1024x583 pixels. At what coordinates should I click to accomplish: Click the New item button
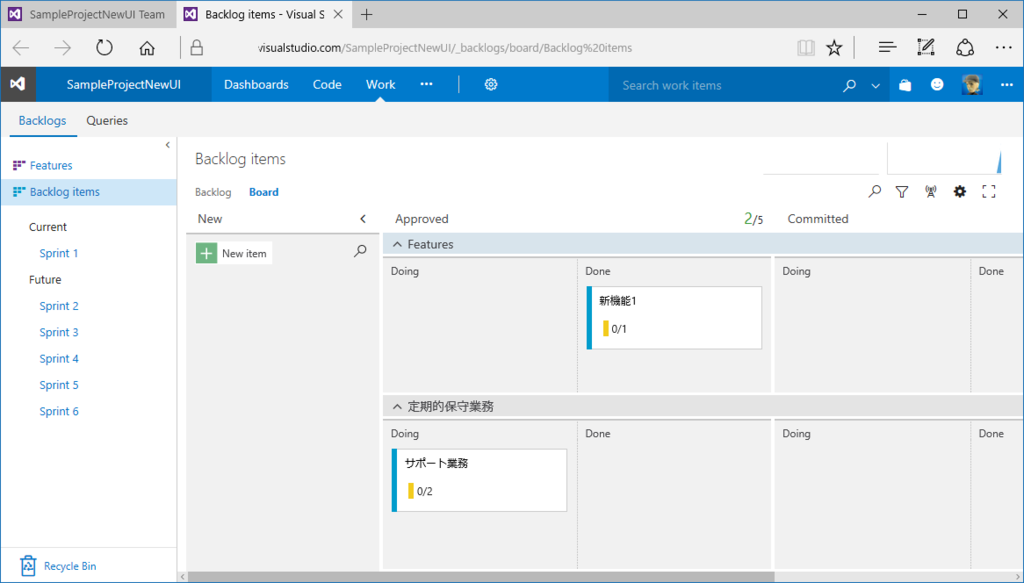(233, 253)
